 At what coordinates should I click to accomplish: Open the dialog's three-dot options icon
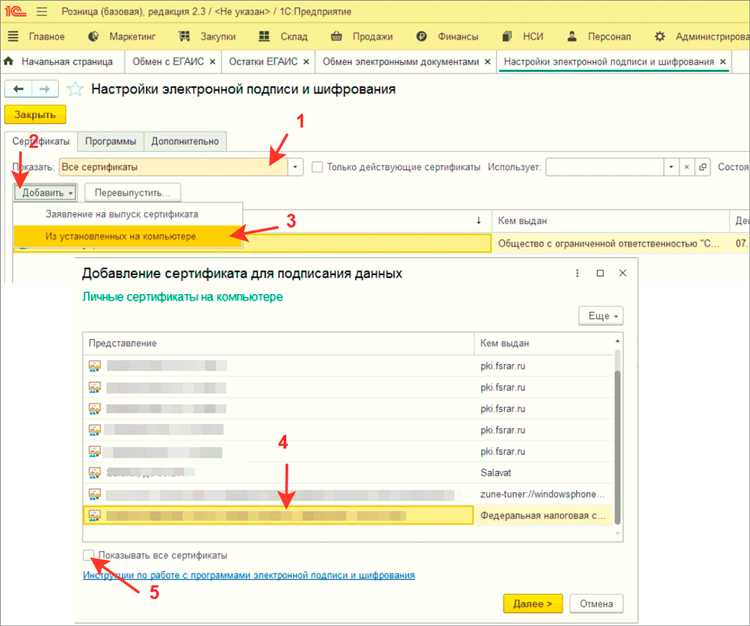(x=577, y=273)
